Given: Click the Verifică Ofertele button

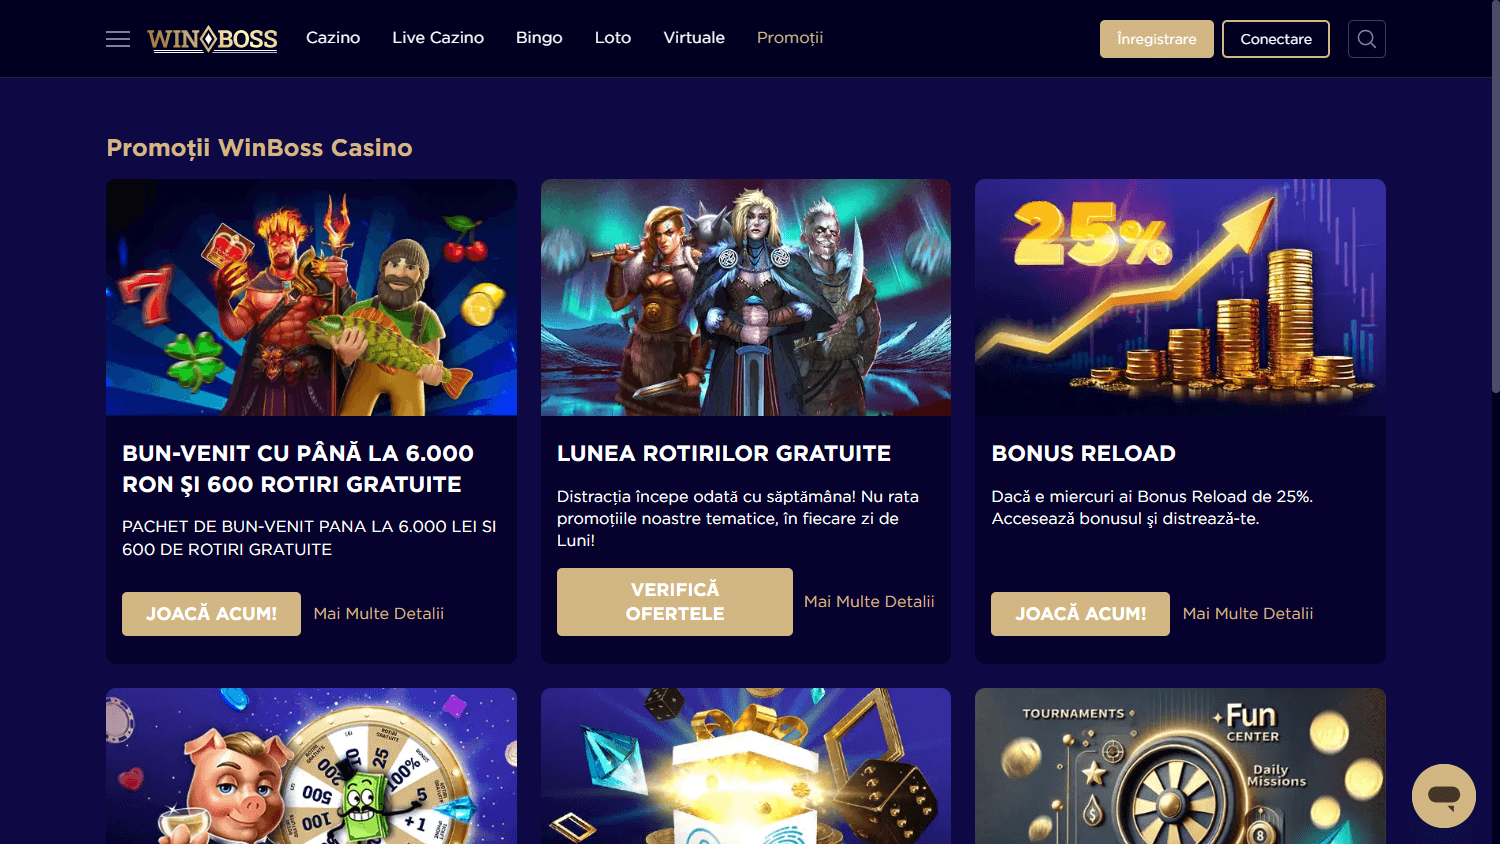Looking at the screenshot, I should 675,602.
